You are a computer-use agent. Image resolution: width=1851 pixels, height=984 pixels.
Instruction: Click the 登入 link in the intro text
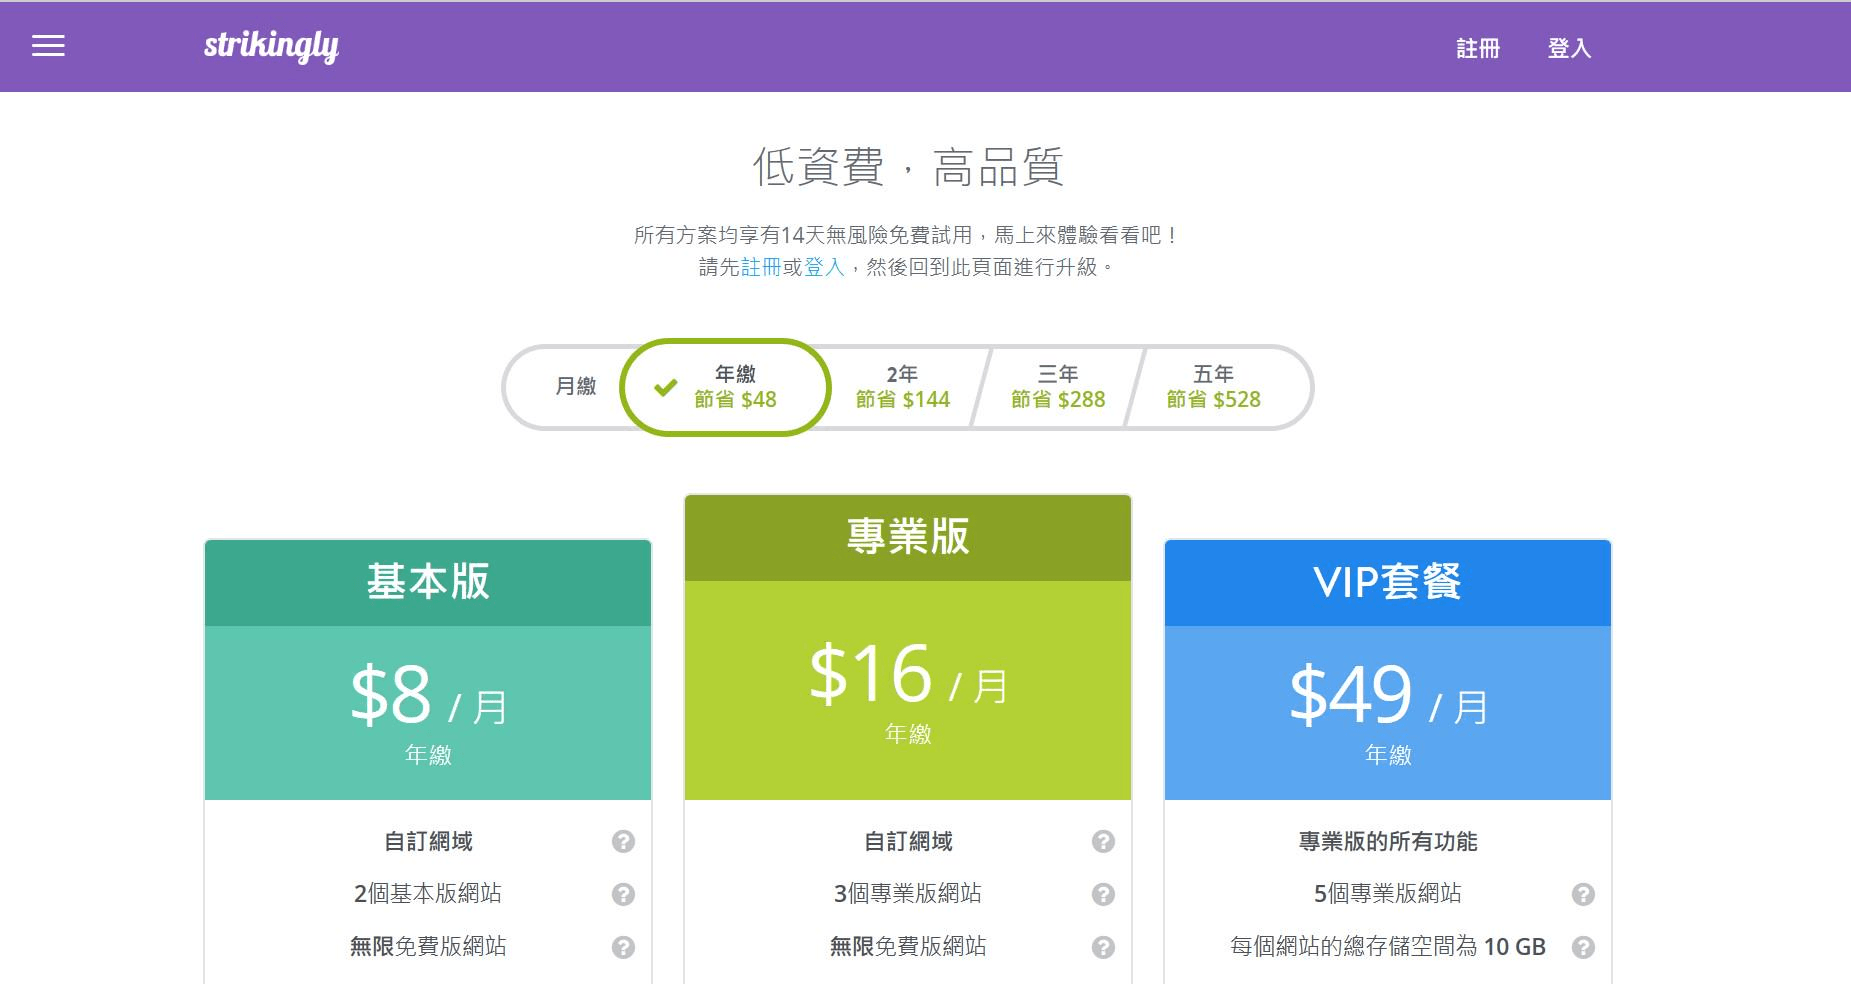point(822,270)
